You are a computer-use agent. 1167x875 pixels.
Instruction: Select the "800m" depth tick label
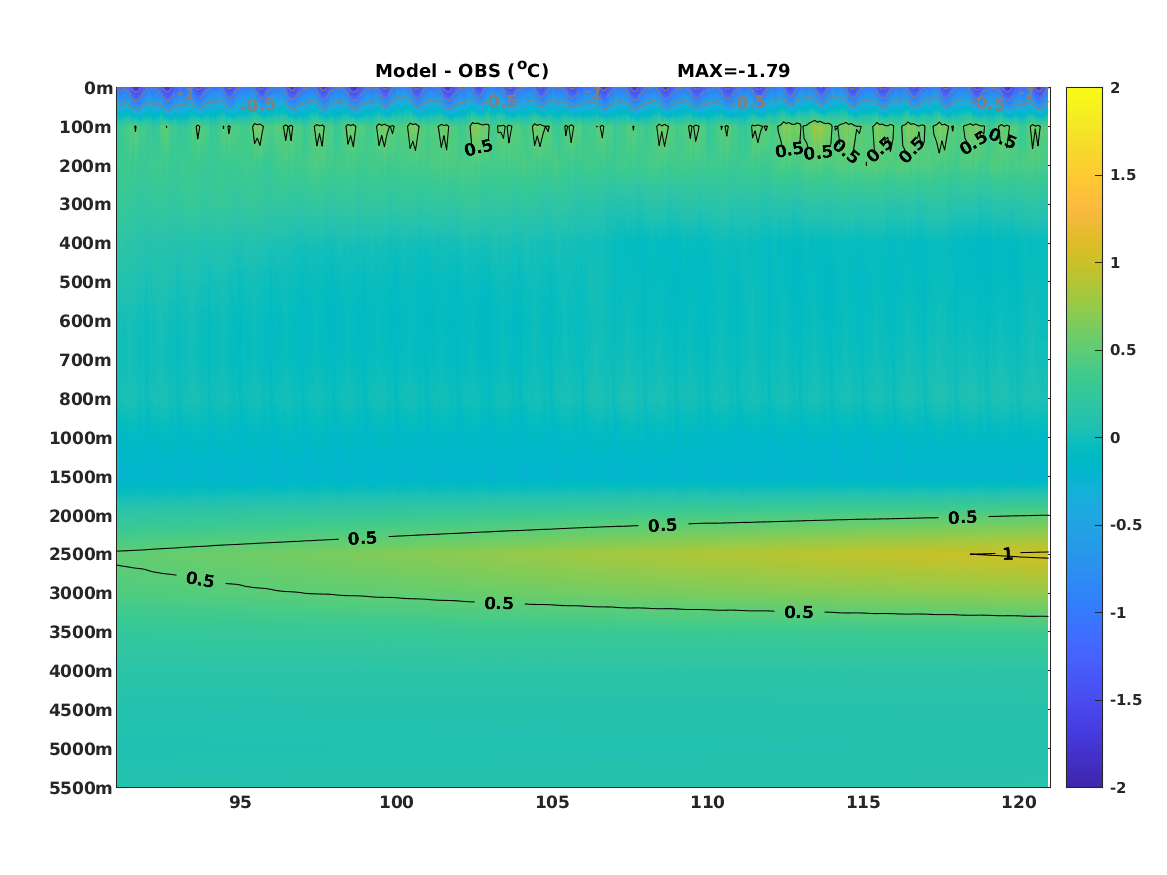click(x=86, y=399)
